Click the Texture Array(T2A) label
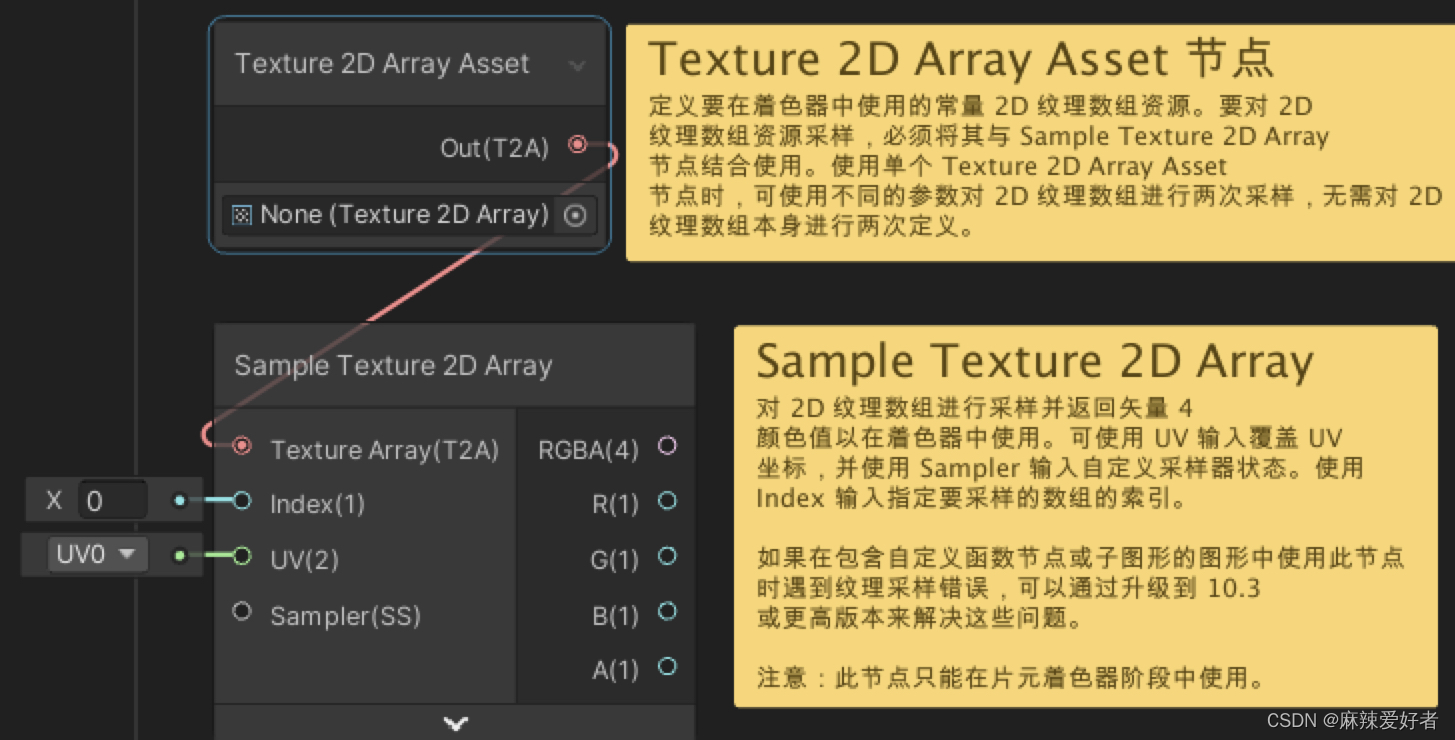Image resolution: width=1455 pixels, height=740 pixels. pyautogui.click(x=384, y=450)
